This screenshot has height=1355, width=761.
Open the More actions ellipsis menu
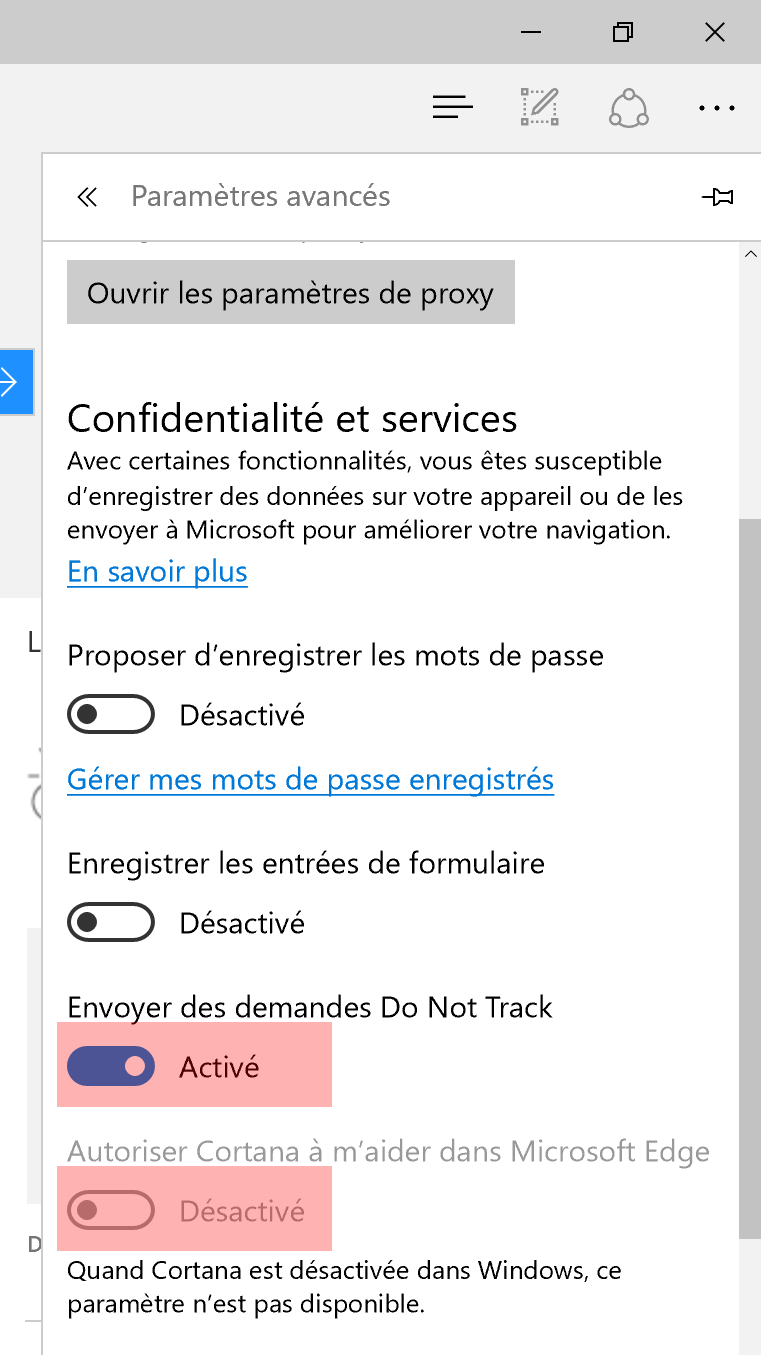point(717,108)
